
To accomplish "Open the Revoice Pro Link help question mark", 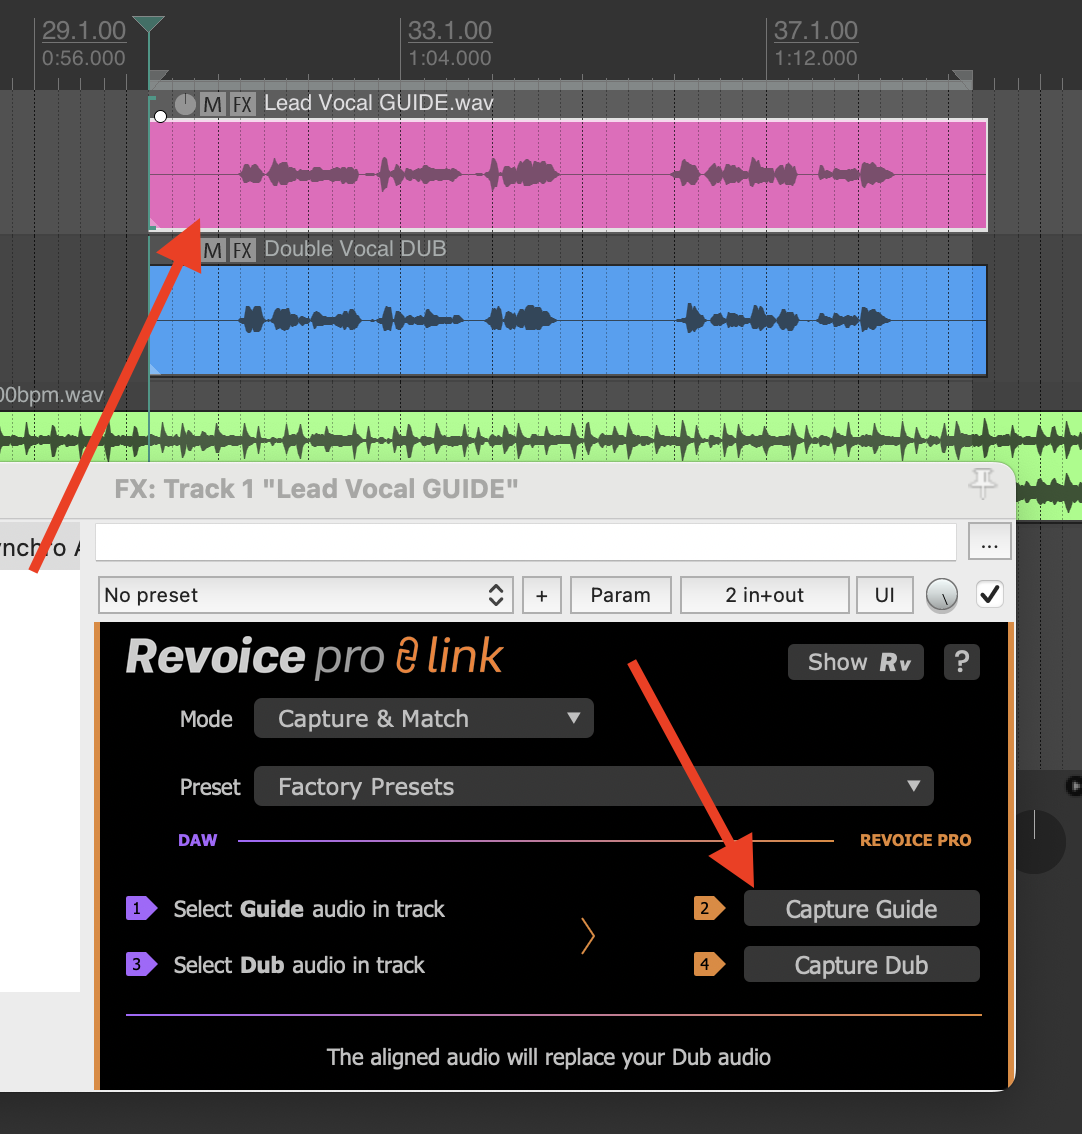I will [x=961, y=662].
